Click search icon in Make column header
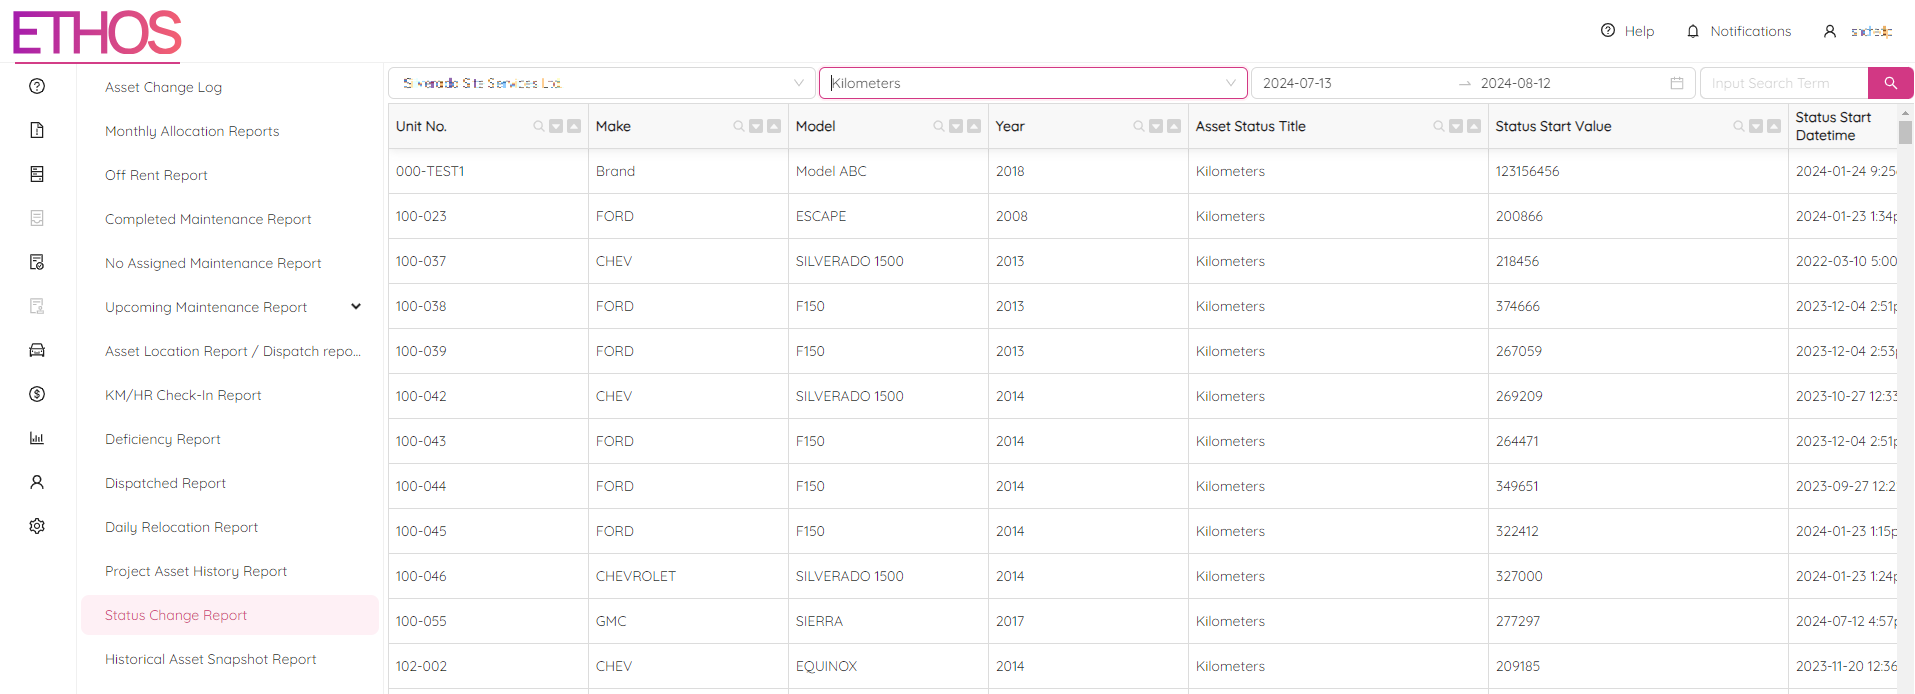This screenshot has width=1915, height=694. pos(739,126)
